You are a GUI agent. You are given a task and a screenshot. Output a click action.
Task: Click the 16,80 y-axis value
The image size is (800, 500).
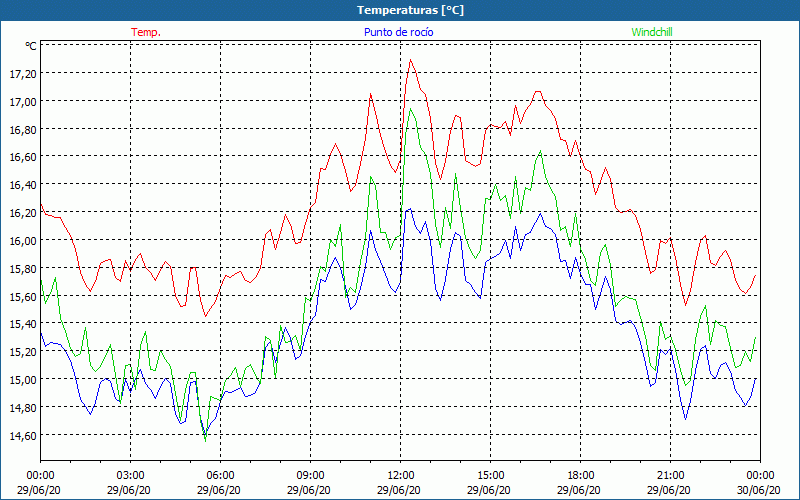pyautogui.click(x=23, y=130)
